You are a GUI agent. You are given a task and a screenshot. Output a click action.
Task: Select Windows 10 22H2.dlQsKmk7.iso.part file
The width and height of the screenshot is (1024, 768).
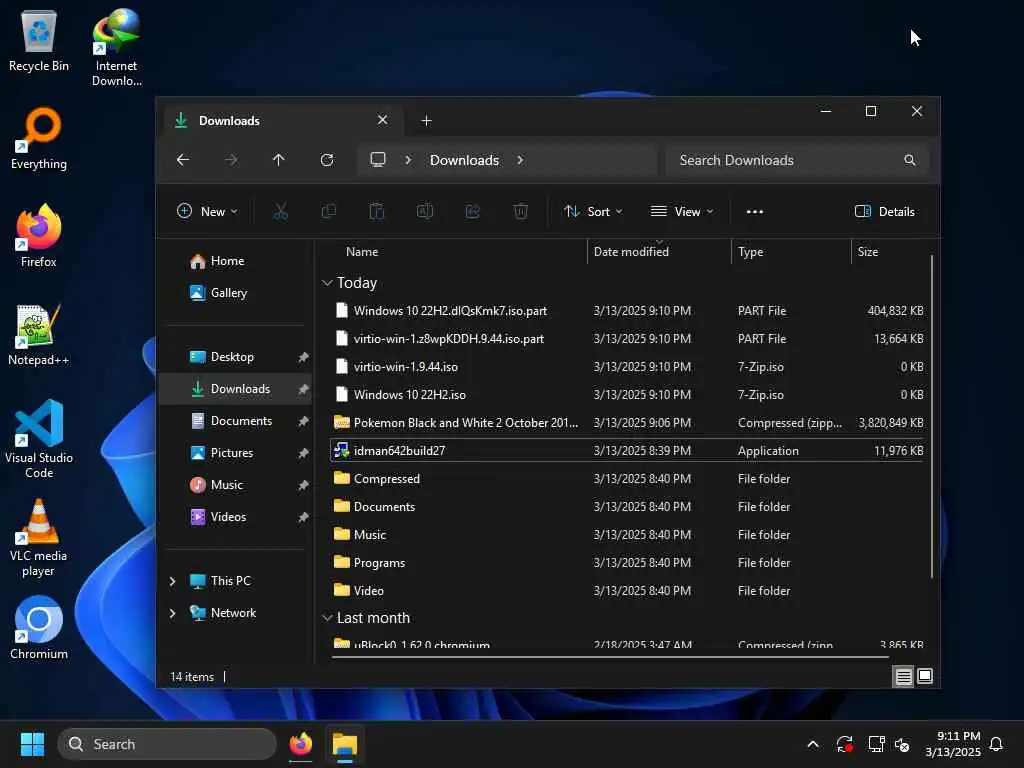click(x=628, y=311)
